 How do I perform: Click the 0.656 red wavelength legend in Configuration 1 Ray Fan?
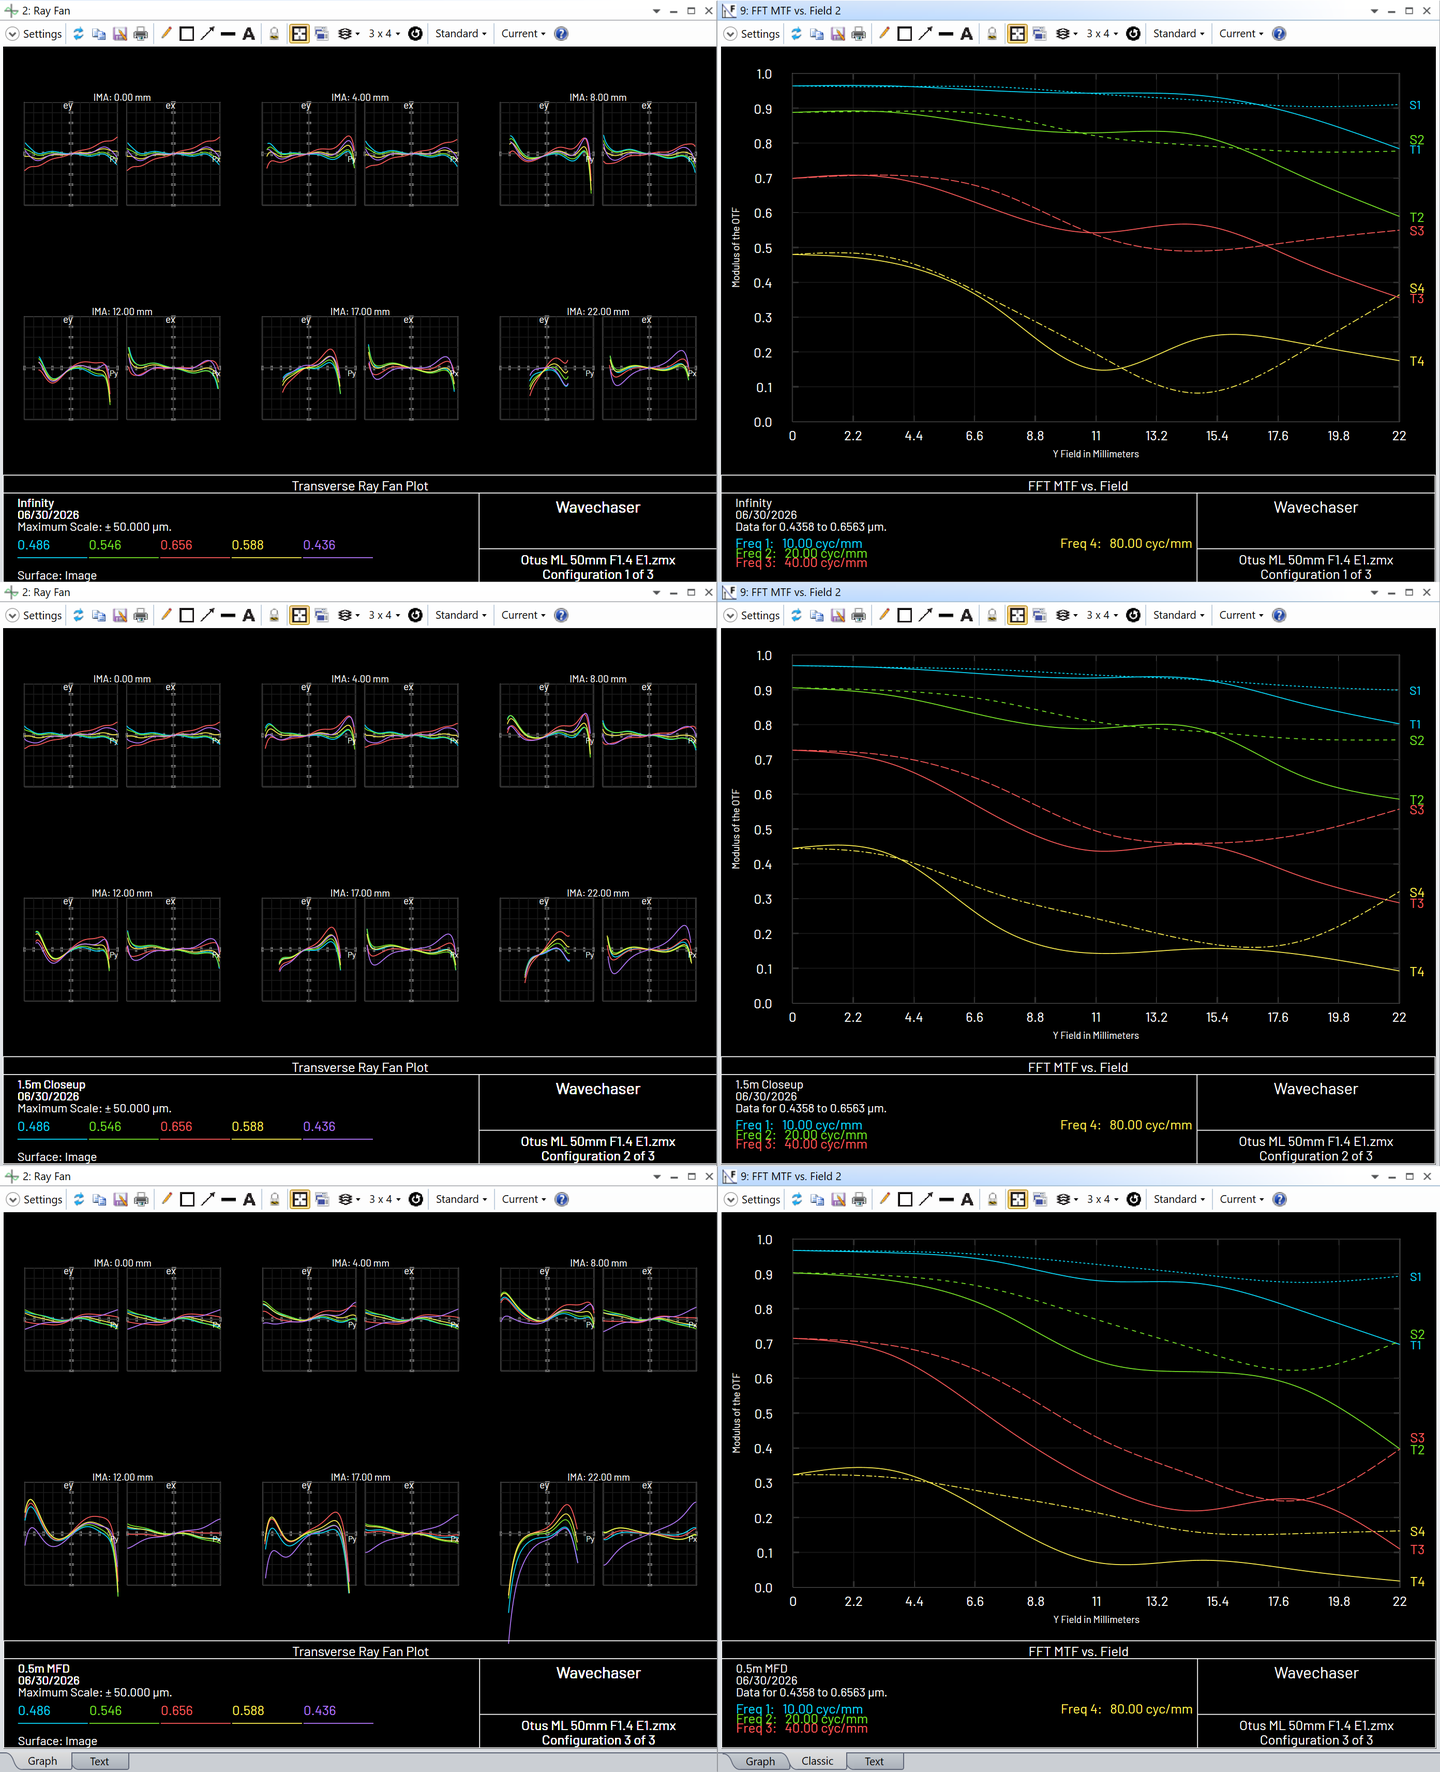coord(176,545)
